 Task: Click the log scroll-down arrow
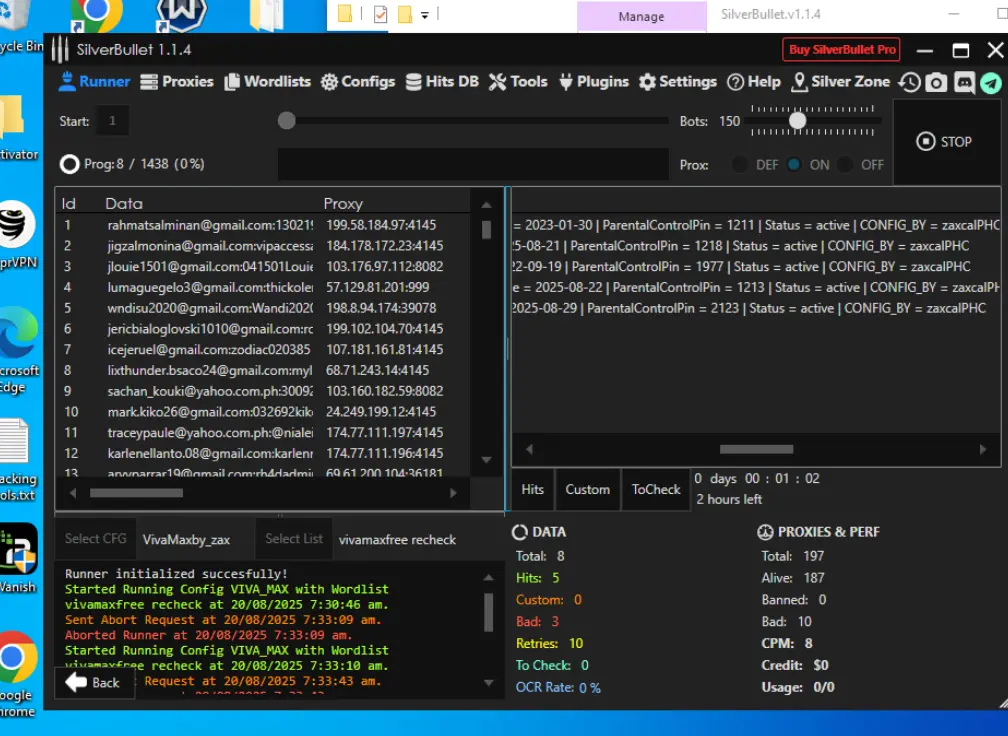click(489, 683)
